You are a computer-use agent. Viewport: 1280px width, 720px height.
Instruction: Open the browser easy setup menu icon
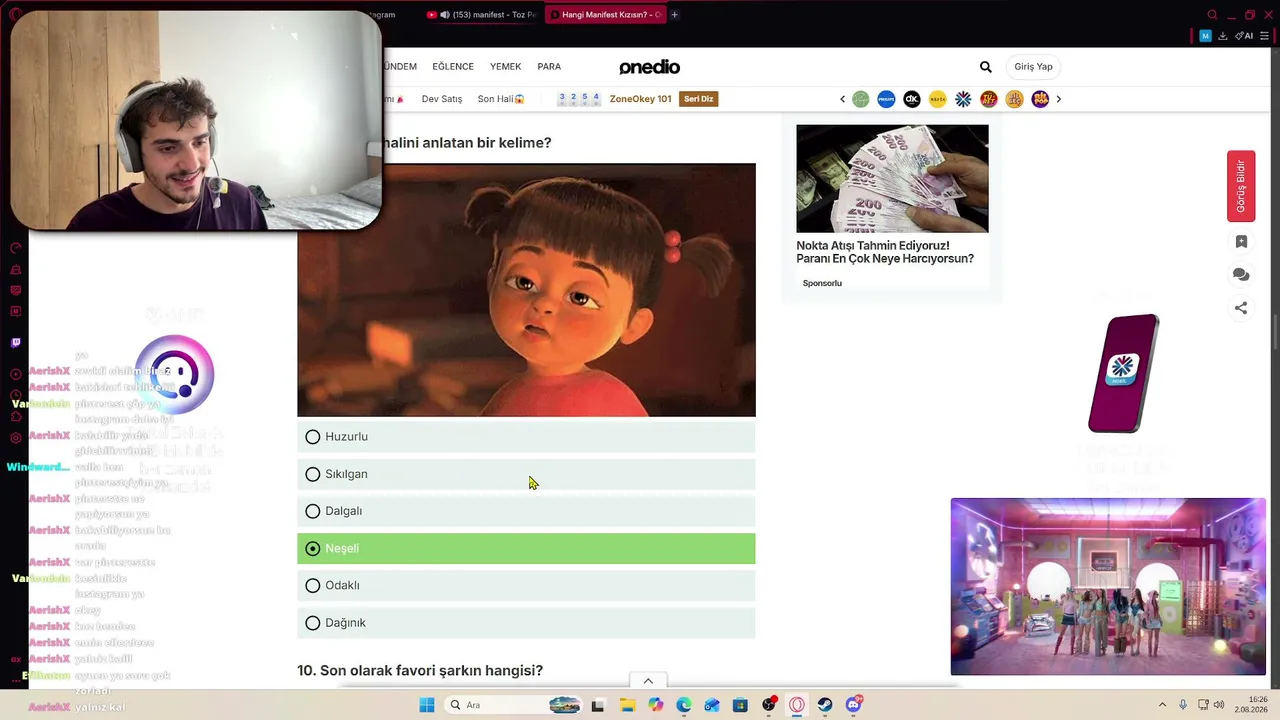[x=1265, y=36]
